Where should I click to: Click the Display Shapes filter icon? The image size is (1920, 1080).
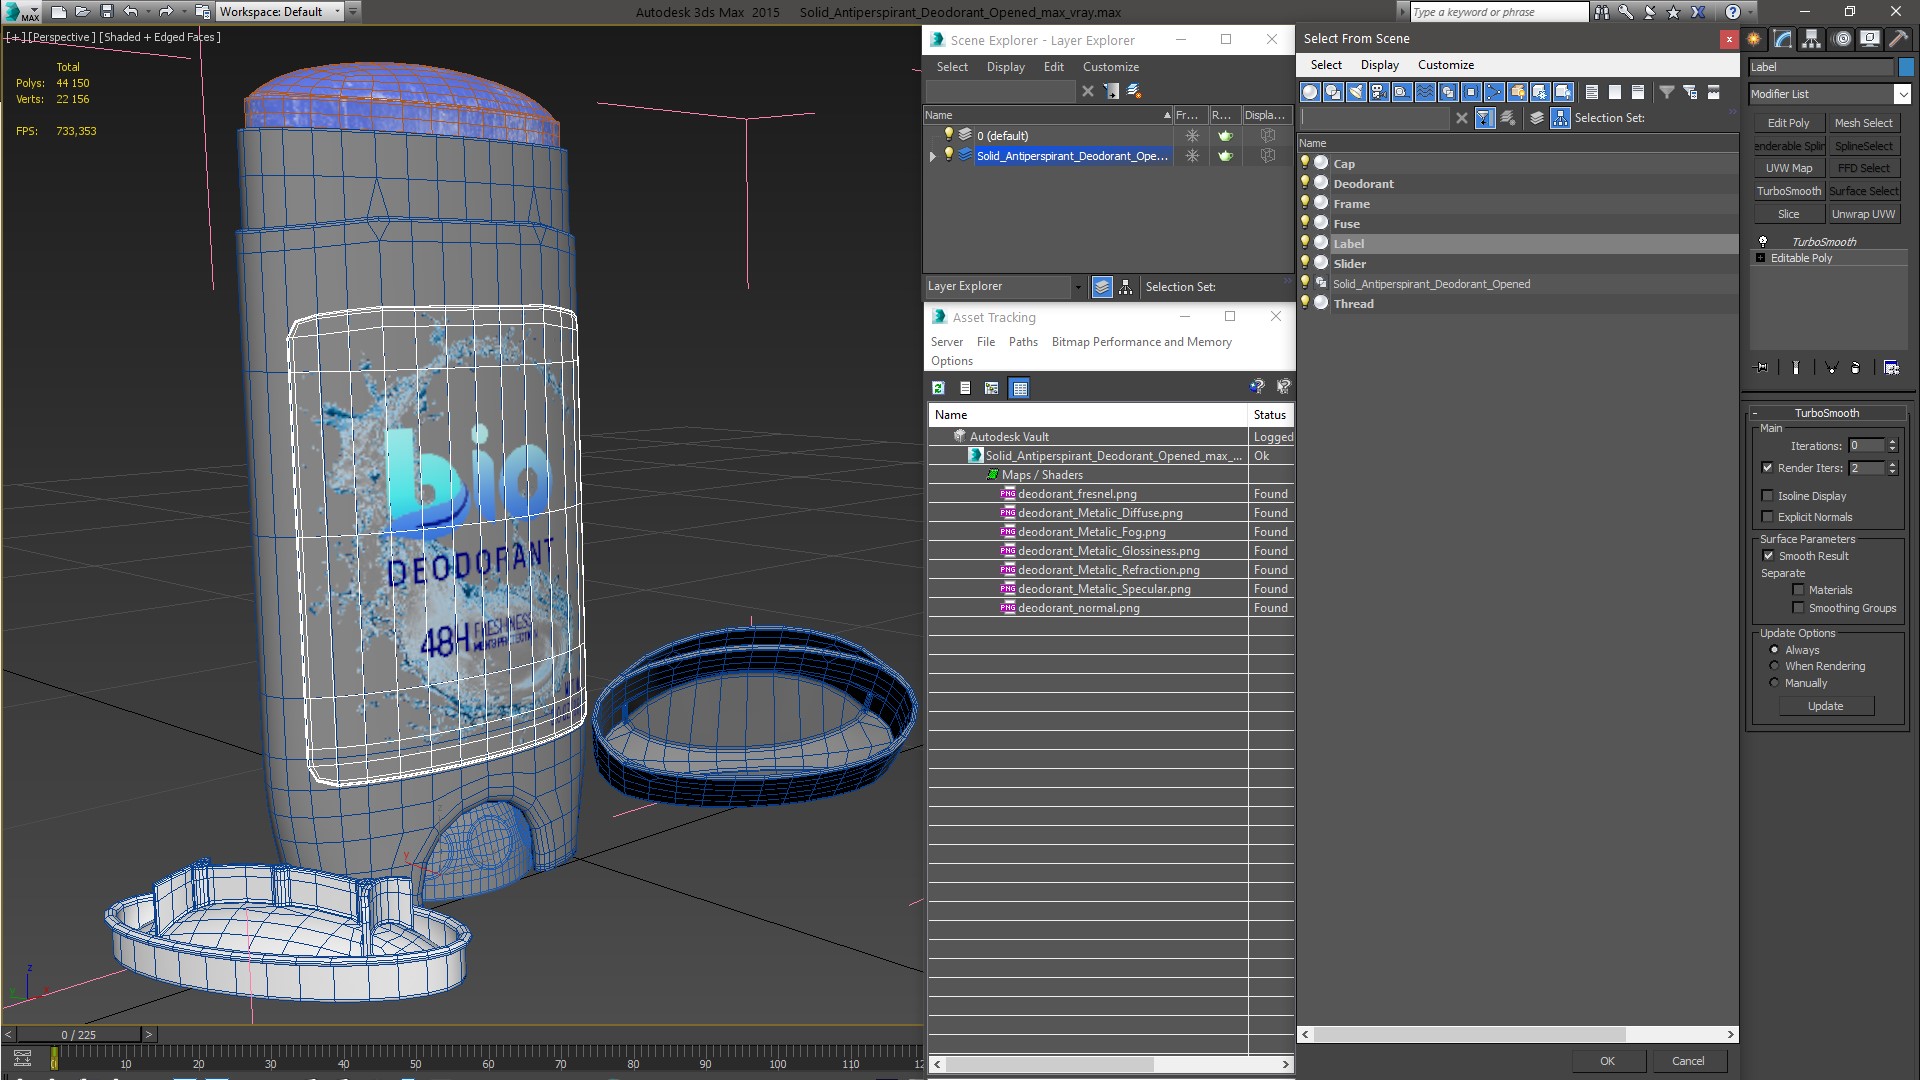(1333, 92)
